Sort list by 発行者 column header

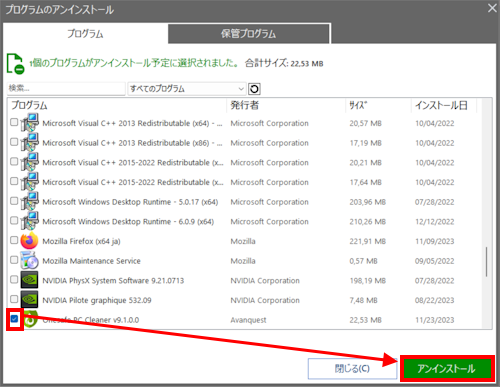(x=286, y=105)
